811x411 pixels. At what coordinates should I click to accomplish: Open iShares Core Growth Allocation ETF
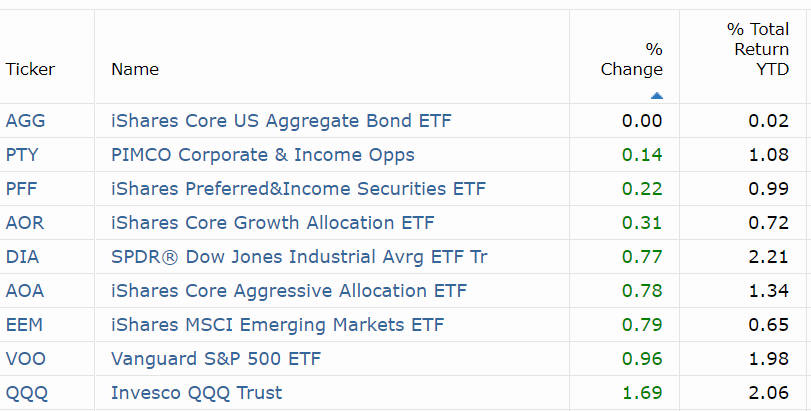[273, 223]
